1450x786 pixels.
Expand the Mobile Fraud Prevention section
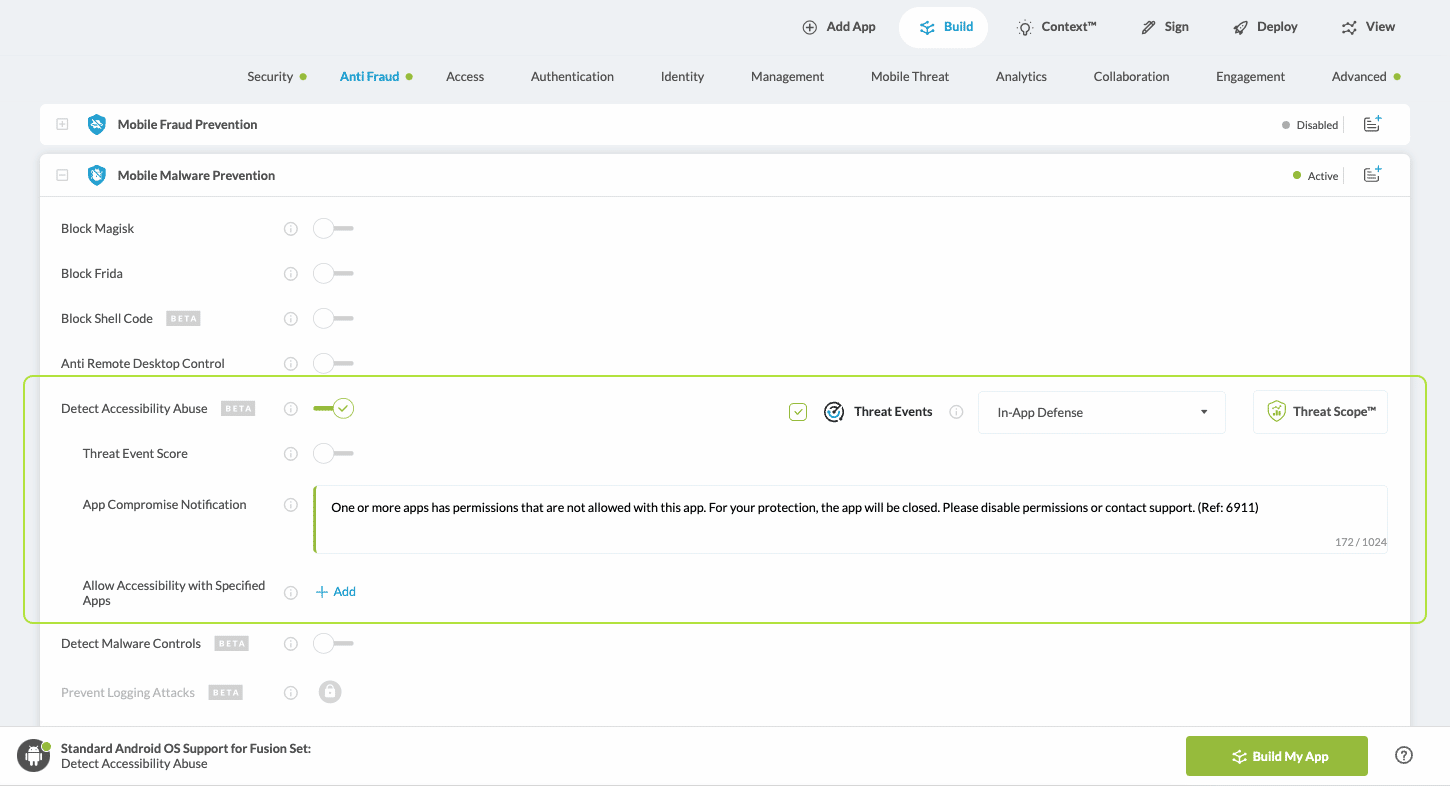click(x=62, y=125)
